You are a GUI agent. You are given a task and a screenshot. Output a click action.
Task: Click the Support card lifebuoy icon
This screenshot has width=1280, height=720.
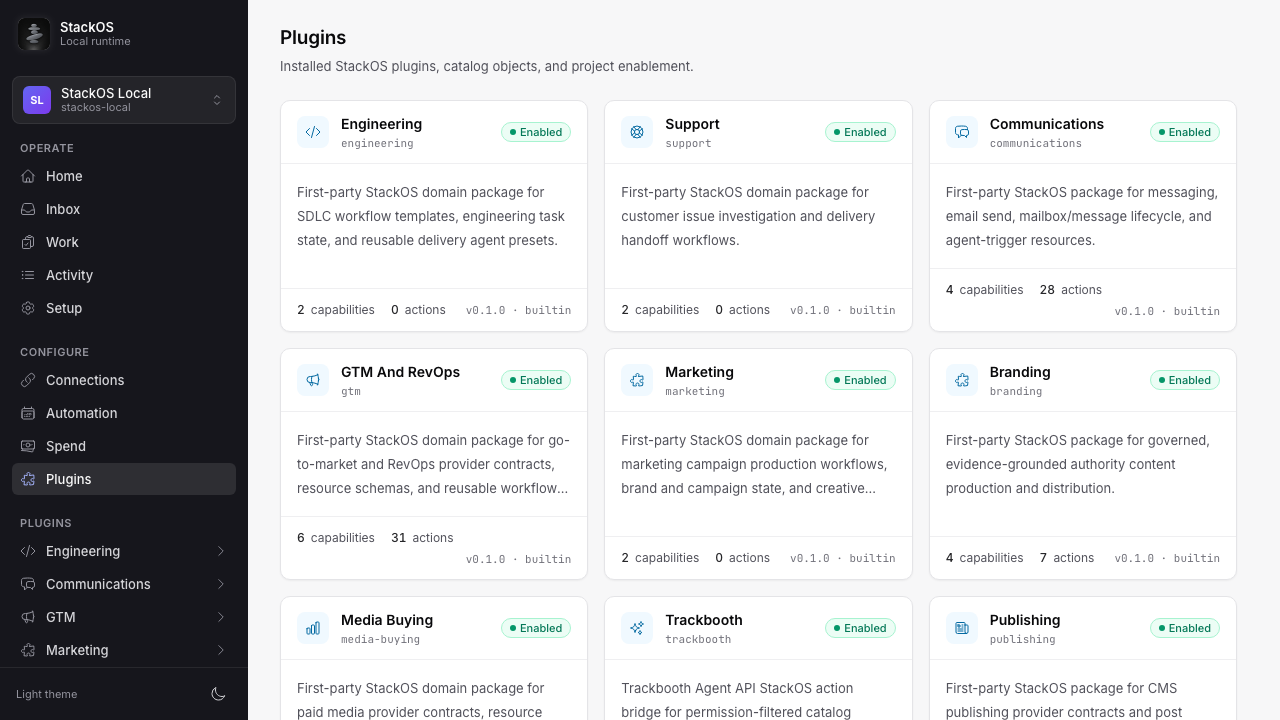tap(637, 132)
